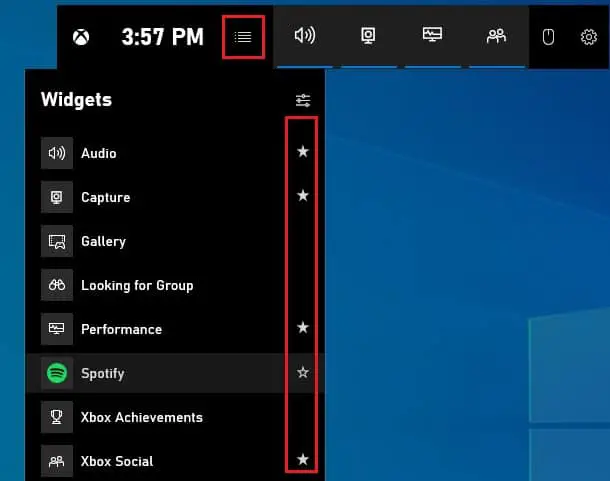Click the Audio speaker icon in list
The width and height of the screenshot is (610, 481).
tap(57, 153)
